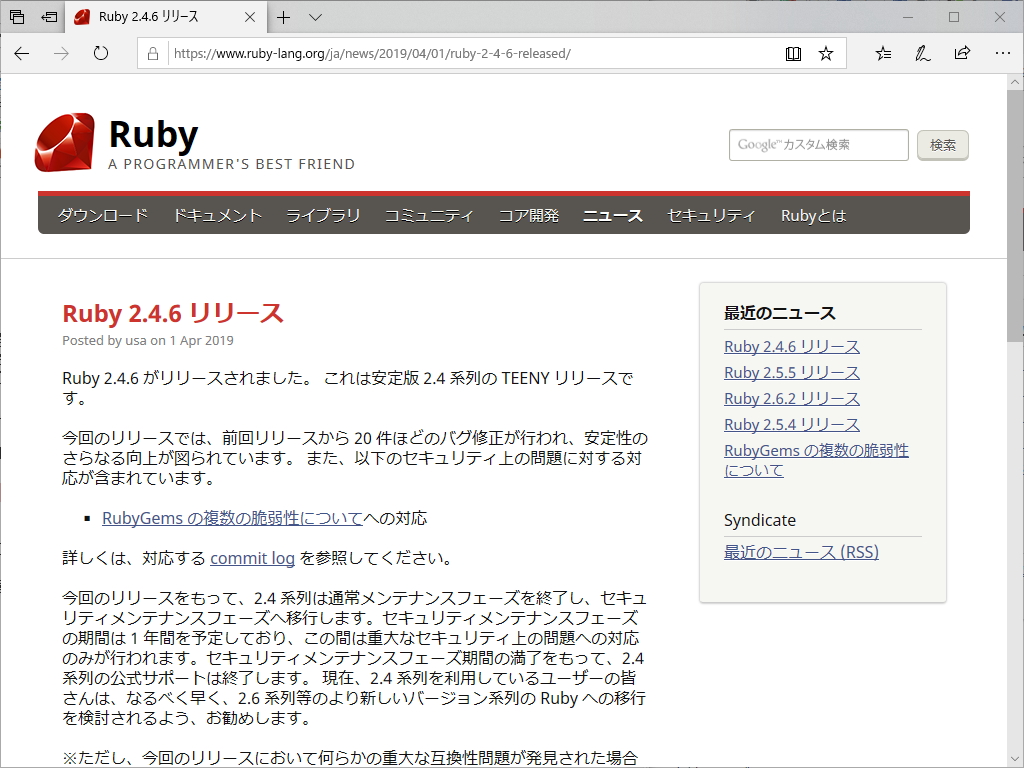Add page to favorites star icon
Screen dimensions: 1024x768
pos(826,54)
